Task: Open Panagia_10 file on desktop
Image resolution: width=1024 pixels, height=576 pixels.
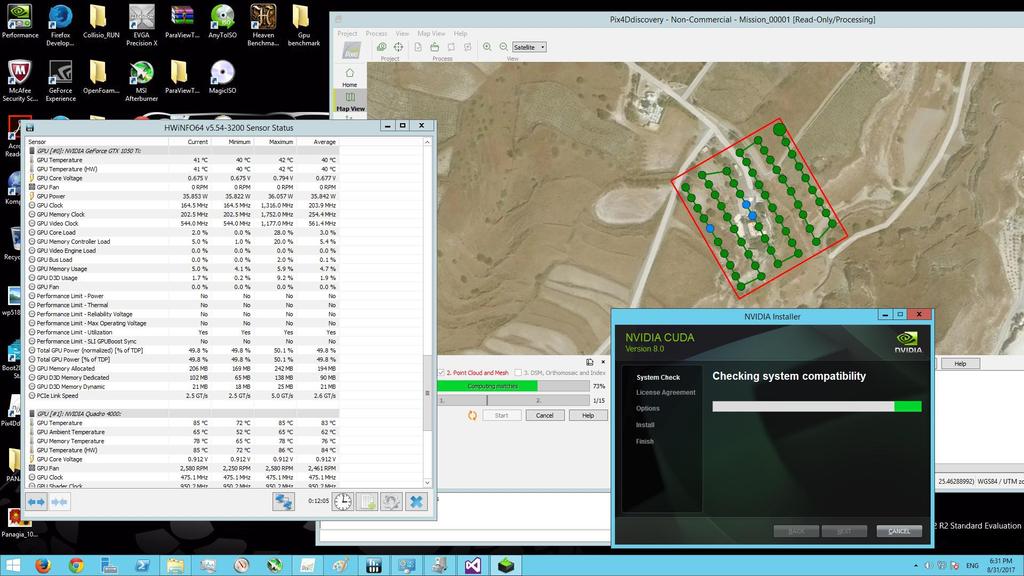Action: coord(19,522)
